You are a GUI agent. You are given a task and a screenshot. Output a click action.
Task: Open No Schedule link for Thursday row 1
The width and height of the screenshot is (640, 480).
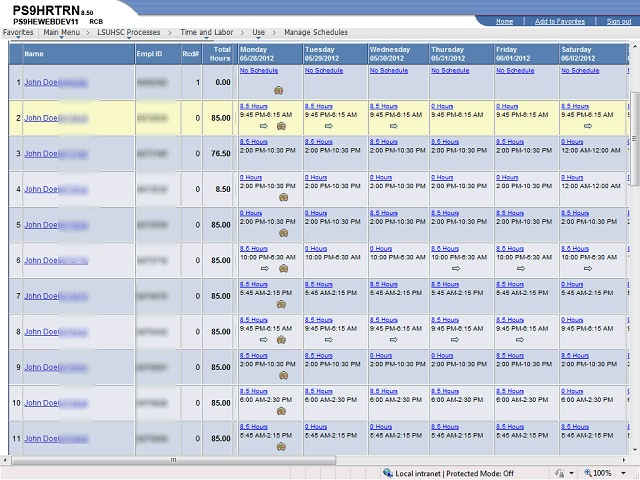click(x=450, y=70)
